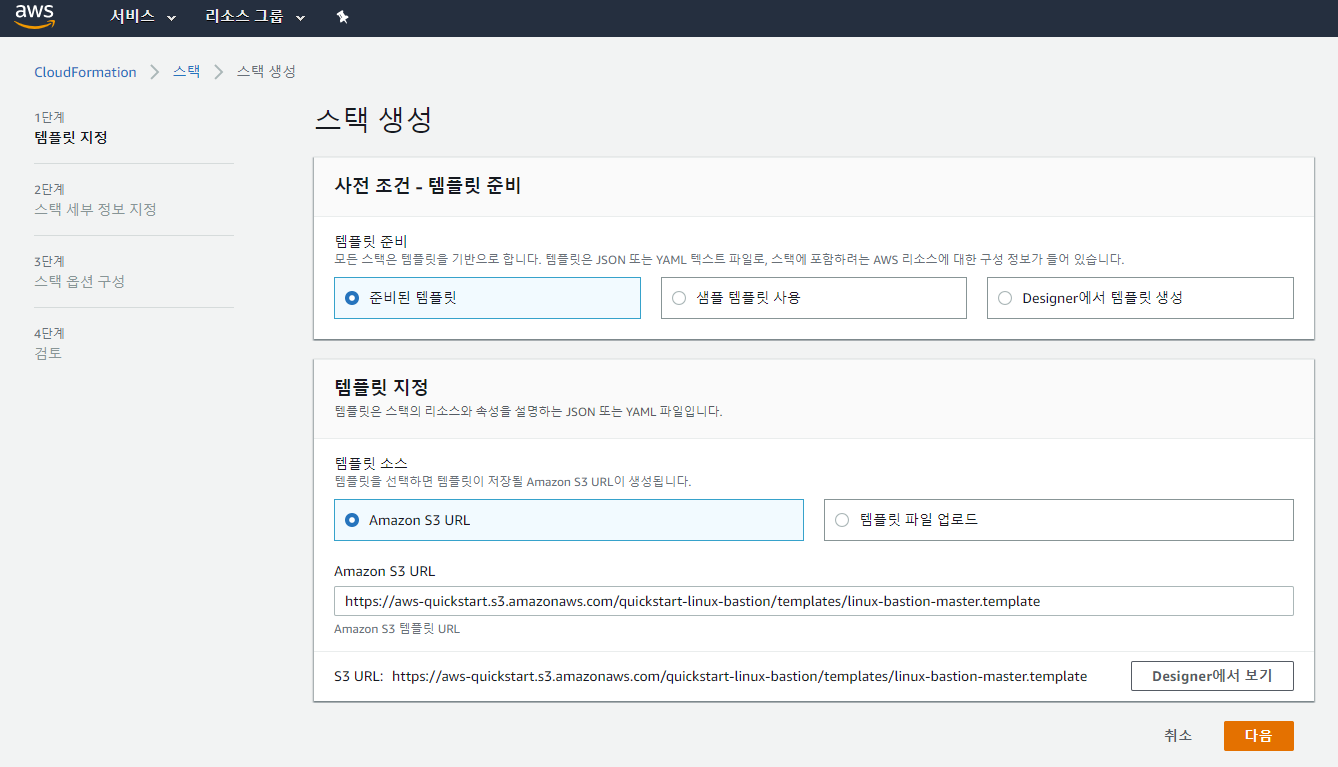Open the 서비스 dropdown menu
1338x767 pixels.
click(x=142, y=17)
